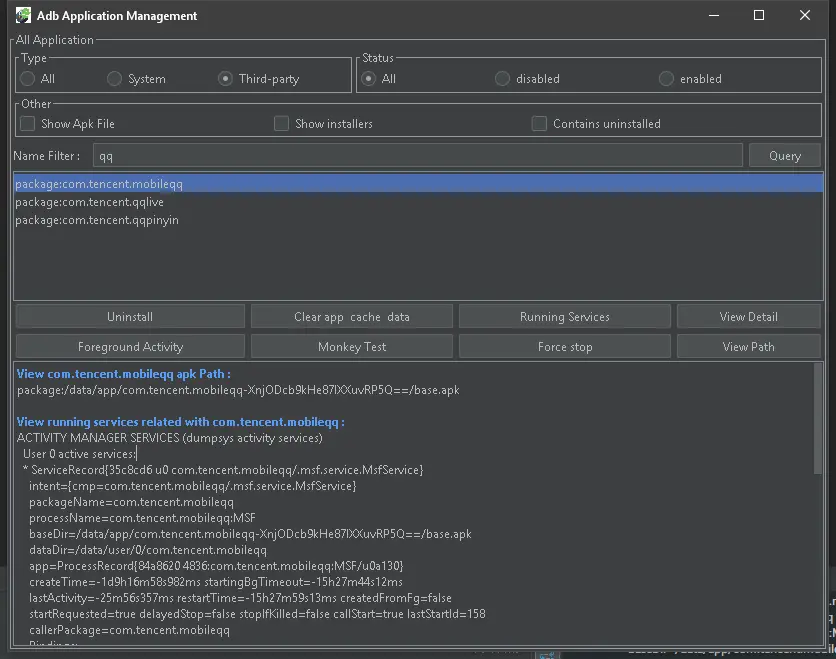Click the View Detail button
This screenshot has width=836, height=659.
pos(749,317)
